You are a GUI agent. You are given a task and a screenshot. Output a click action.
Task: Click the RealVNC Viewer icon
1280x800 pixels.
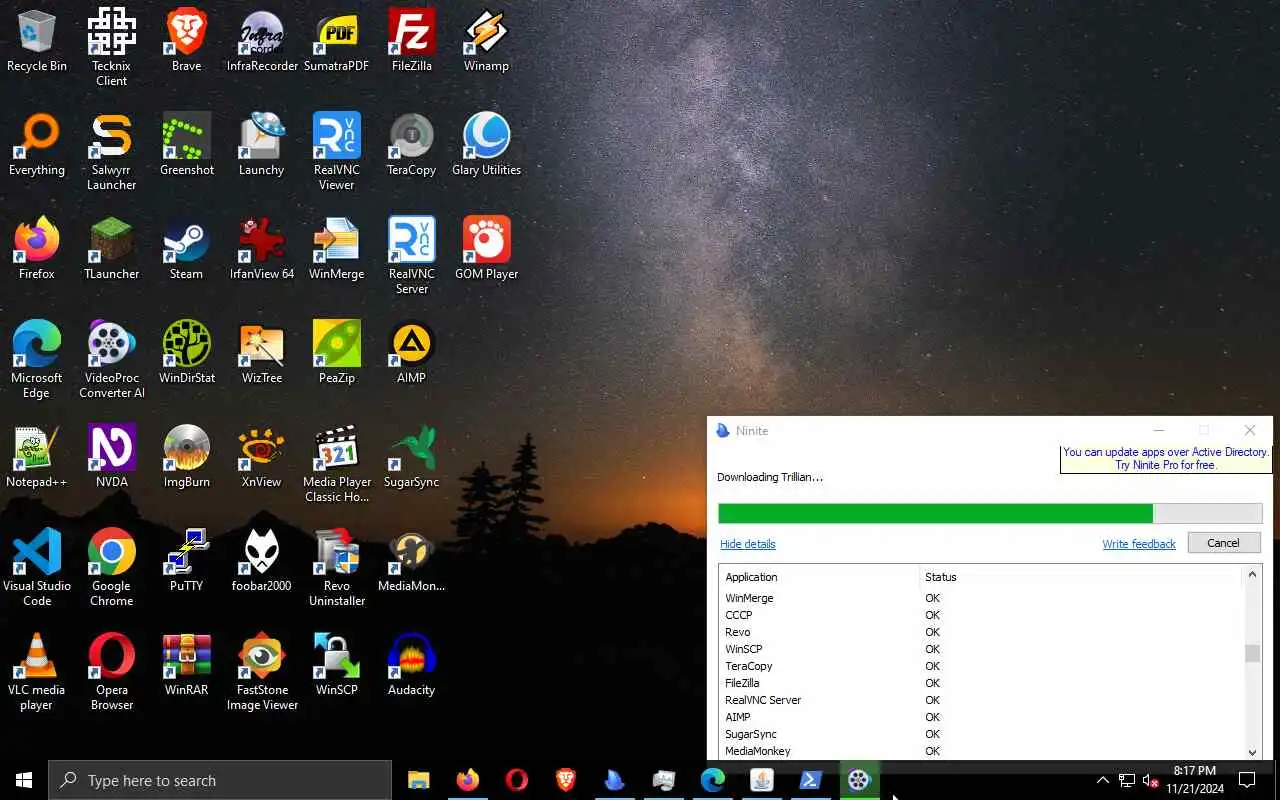[x=337, y=152]
